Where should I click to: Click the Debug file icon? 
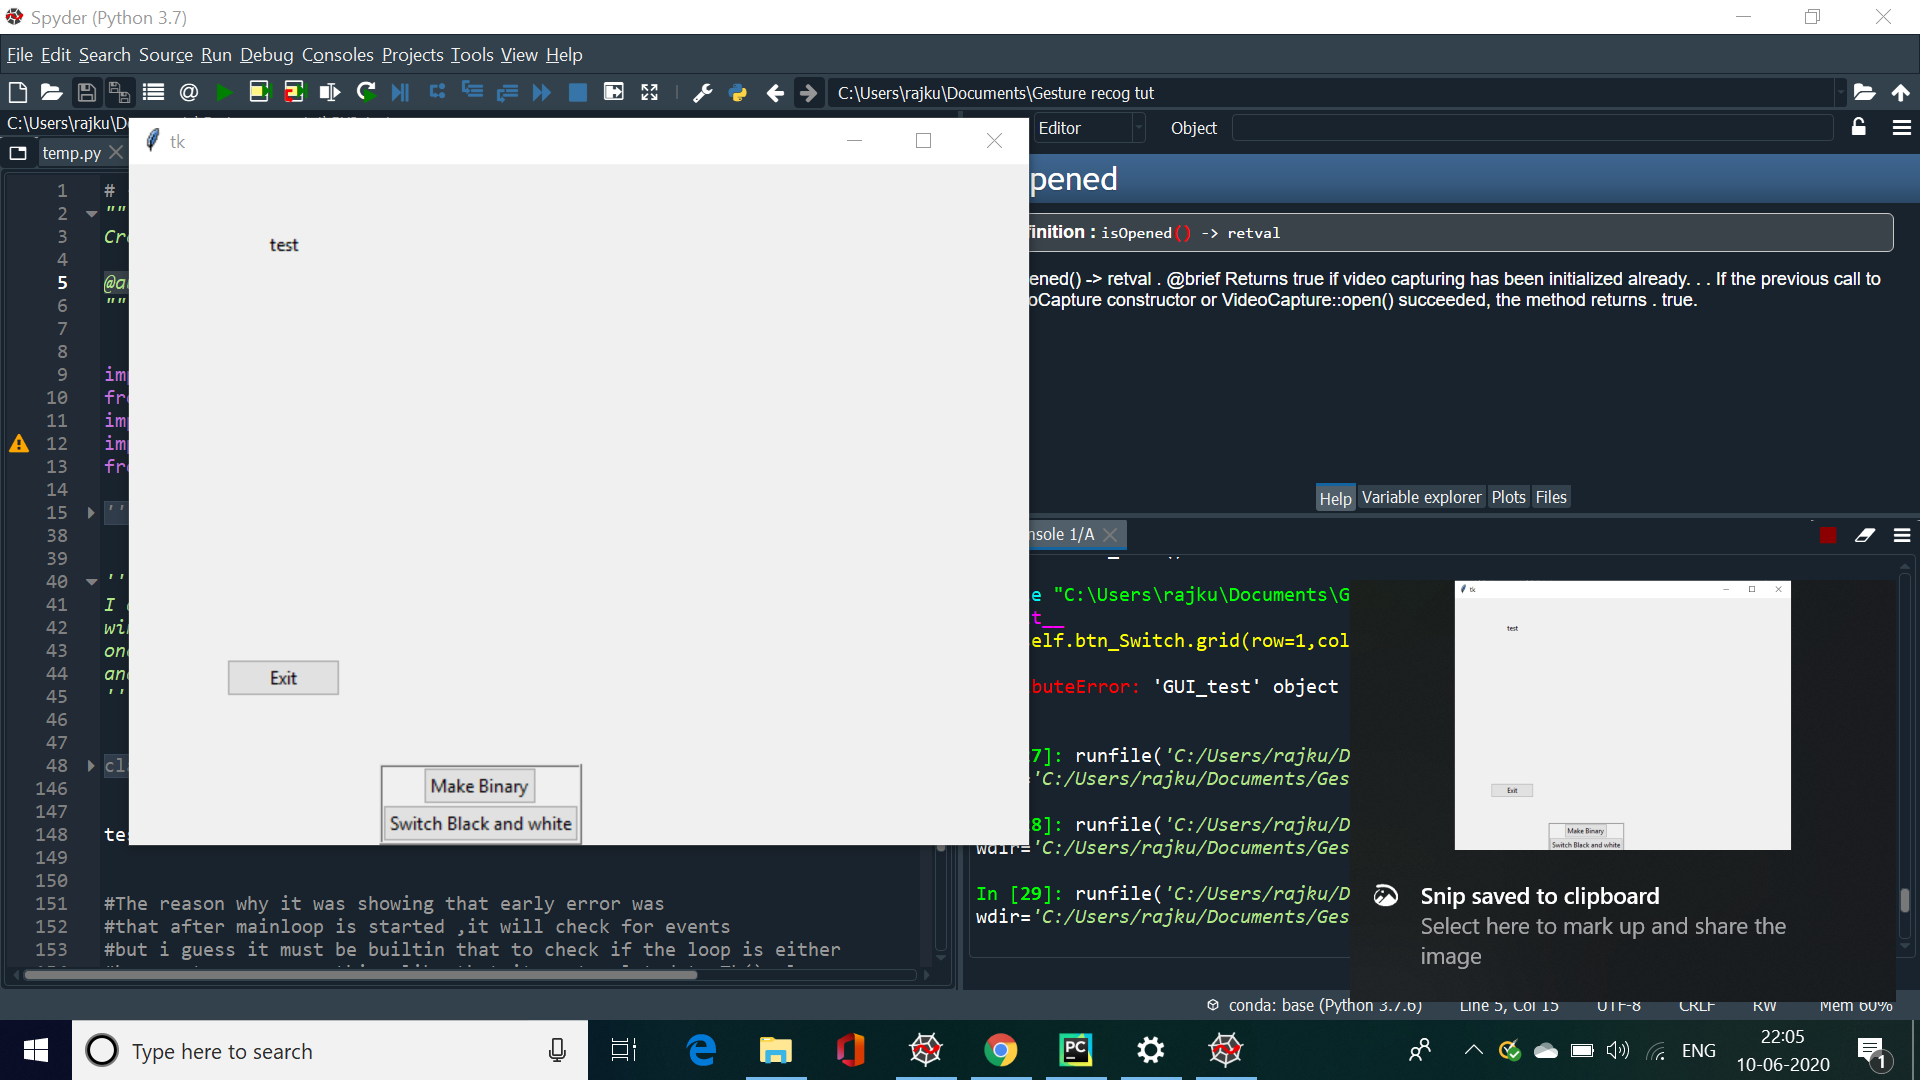pyautogui.click(x=400, y=93)
